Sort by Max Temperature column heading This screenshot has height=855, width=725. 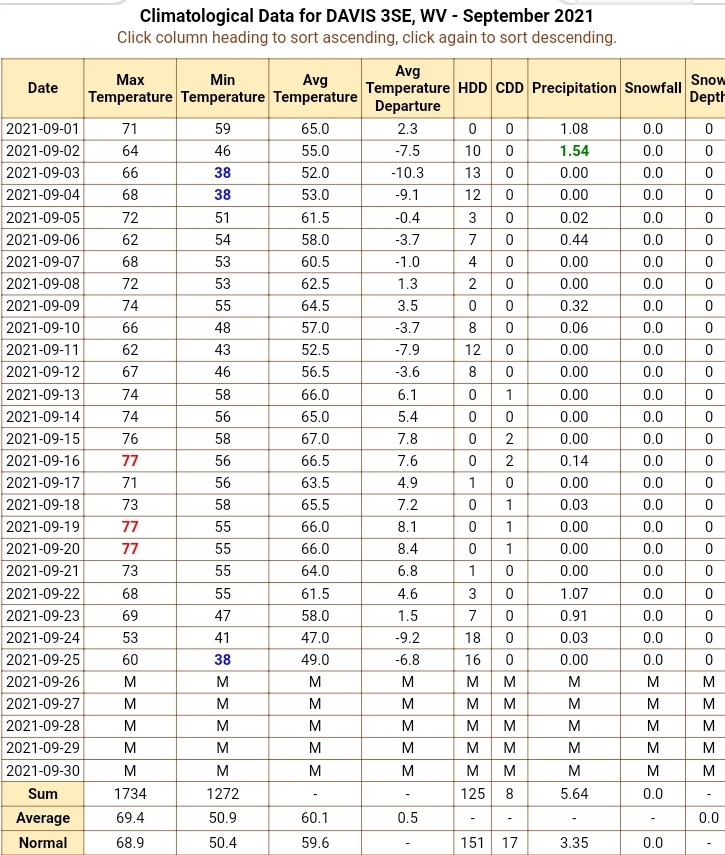click(x=130, y=88)
